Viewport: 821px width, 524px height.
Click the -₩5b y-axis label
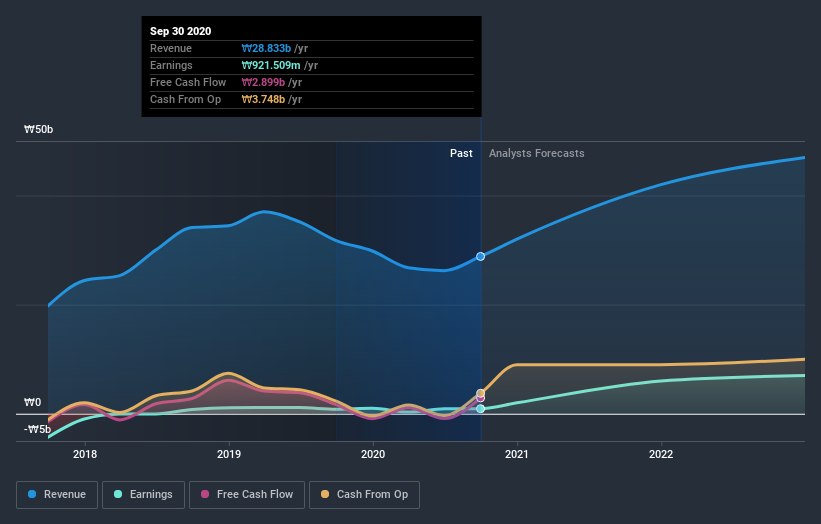[37, 429]
